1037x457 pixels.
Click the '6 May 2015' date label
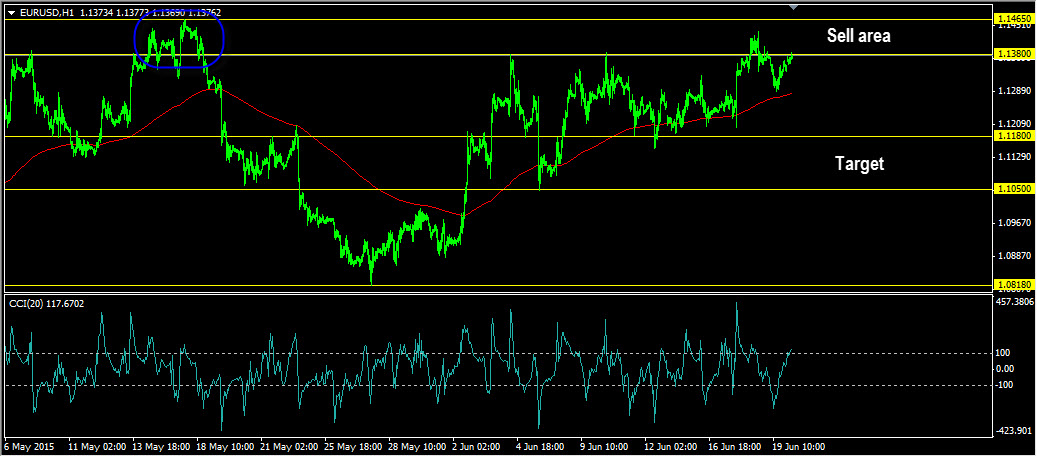pos(30,446)
